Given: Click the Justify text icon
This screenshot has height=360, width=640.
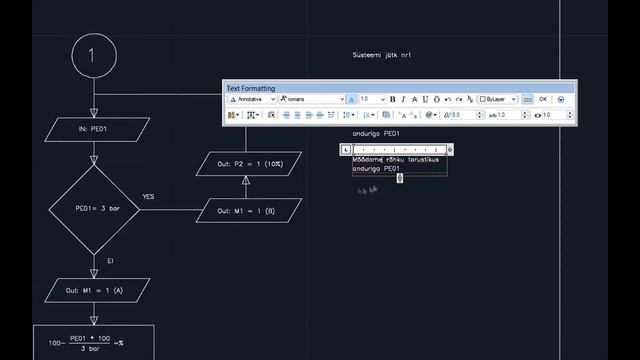Looking at the screenshot, I should tap(320, 115).
